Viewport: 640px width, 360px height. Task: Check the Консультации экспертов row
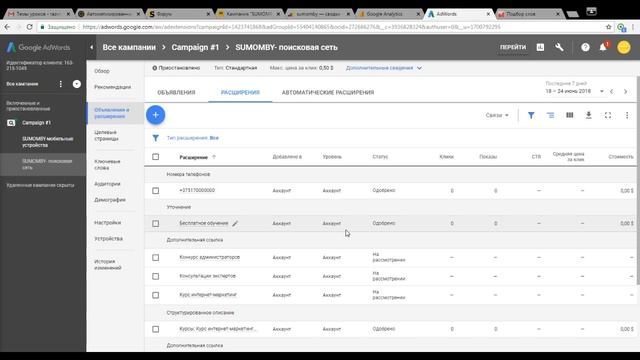point(156,276)
